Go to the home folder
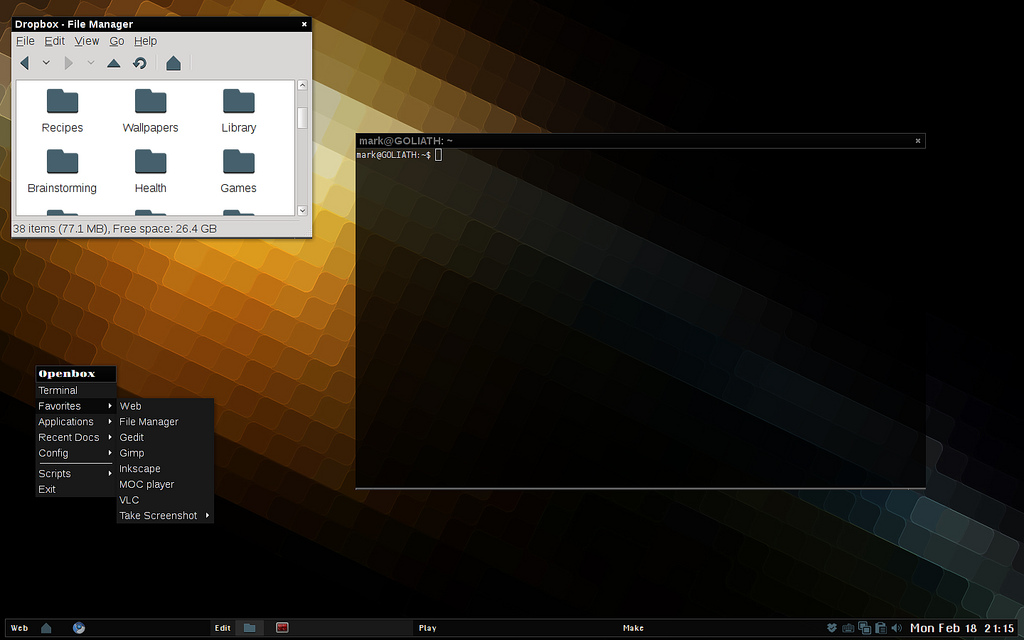 coord(173,63)
